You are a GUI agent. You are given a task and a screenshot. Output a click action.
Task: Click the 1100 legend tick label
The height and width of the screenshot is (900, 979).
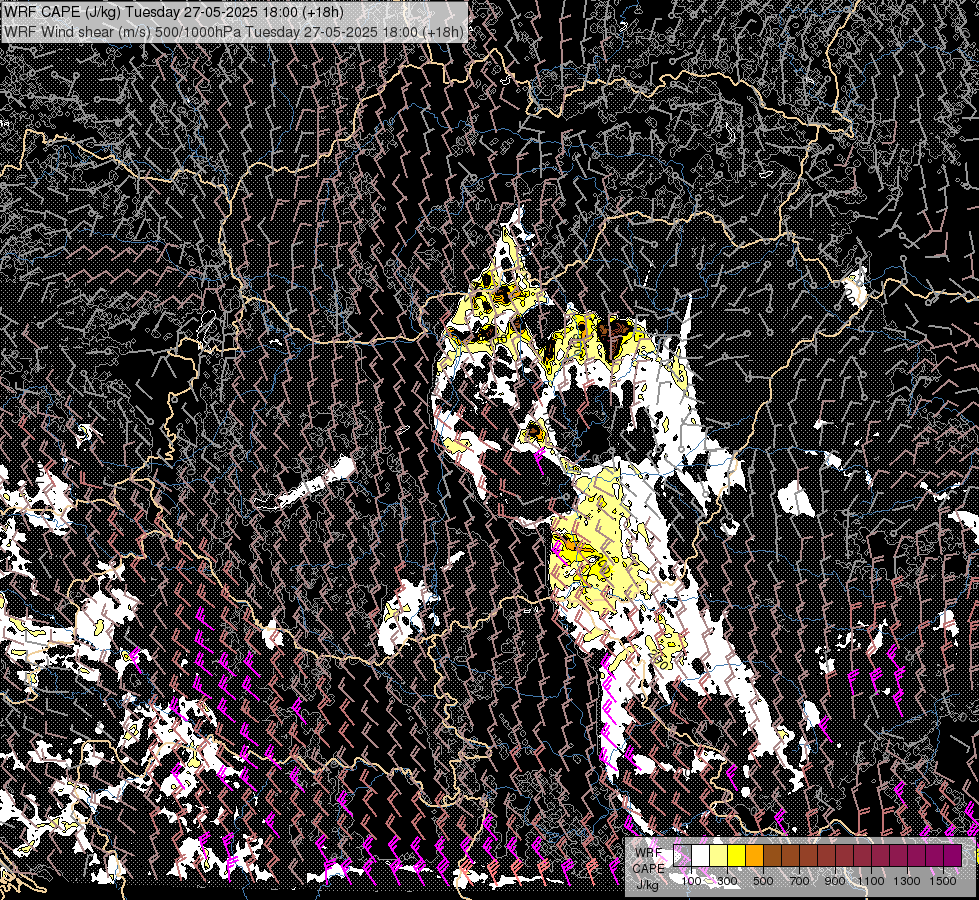pos(871,881)
